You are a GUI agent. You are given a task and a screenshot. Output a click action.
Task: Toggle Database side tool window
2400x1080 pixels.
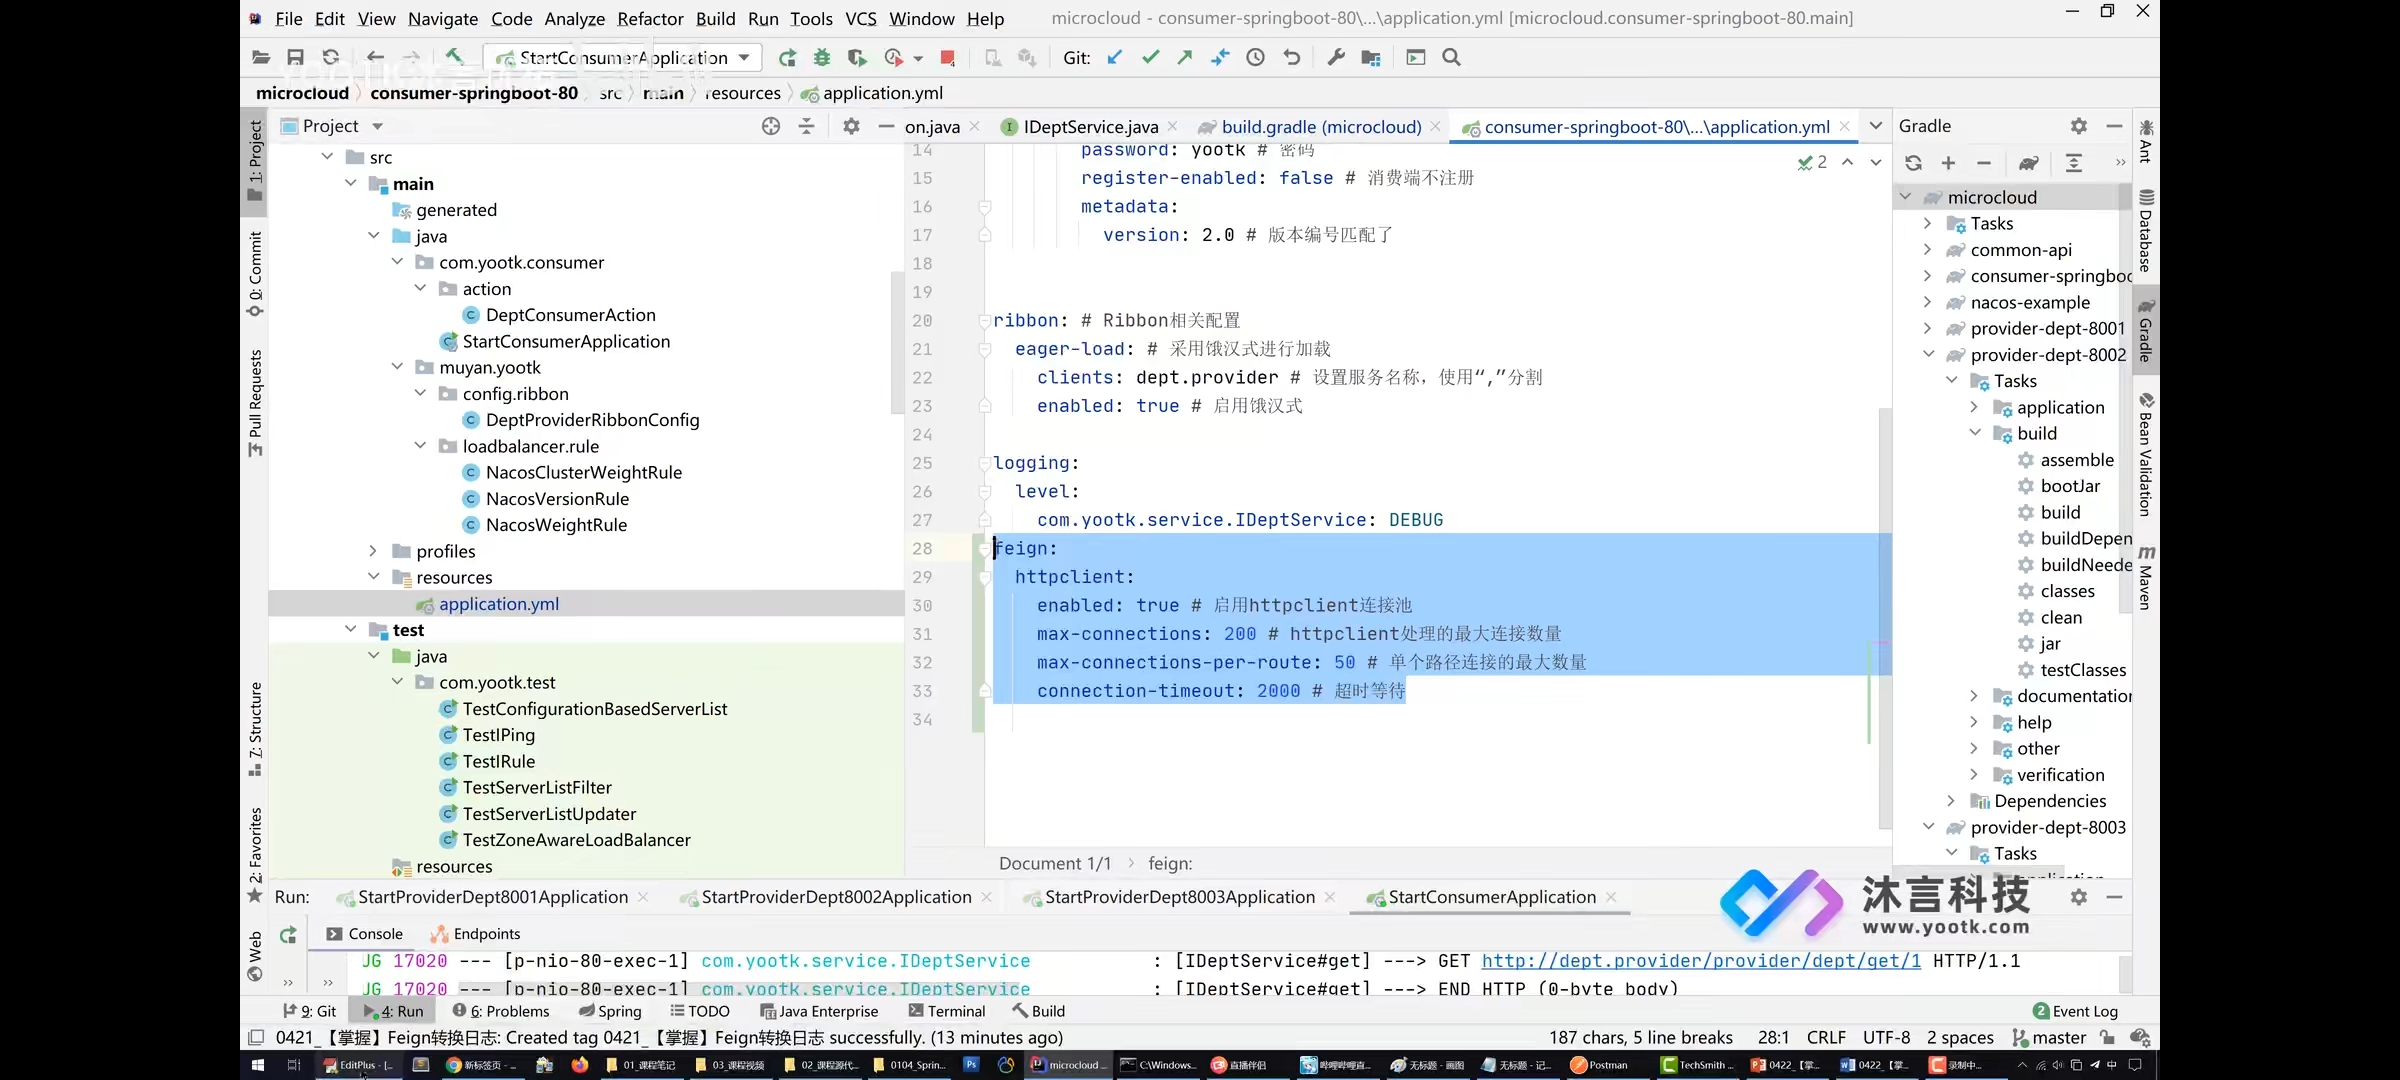point(2146,231)
